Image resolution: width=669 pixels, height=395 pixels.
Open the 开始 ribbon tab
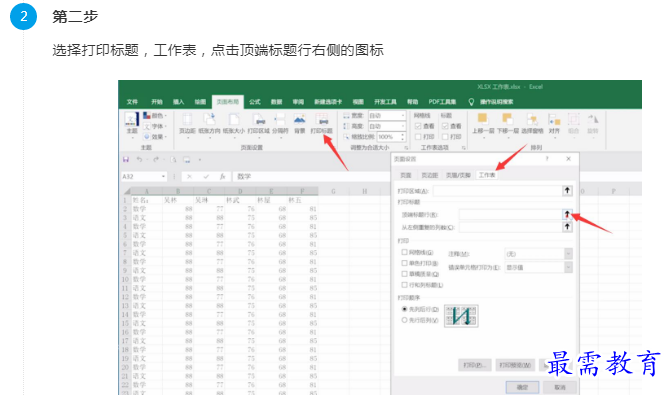coord(157,102)
